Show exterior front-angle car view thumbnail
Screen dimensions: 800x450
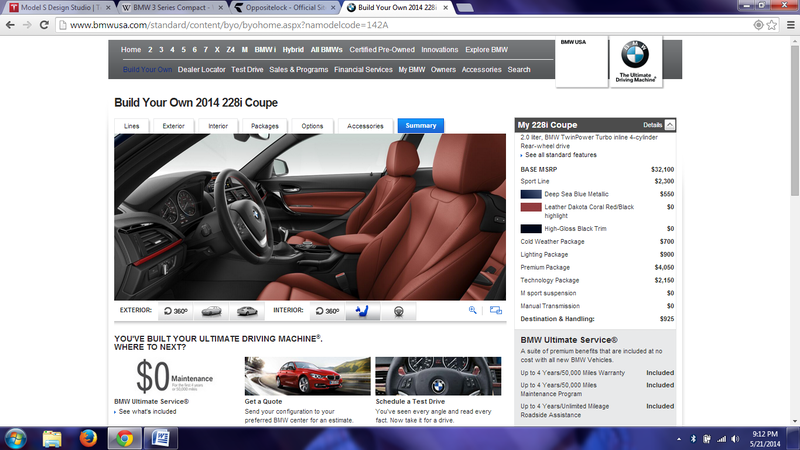point(211,311)
